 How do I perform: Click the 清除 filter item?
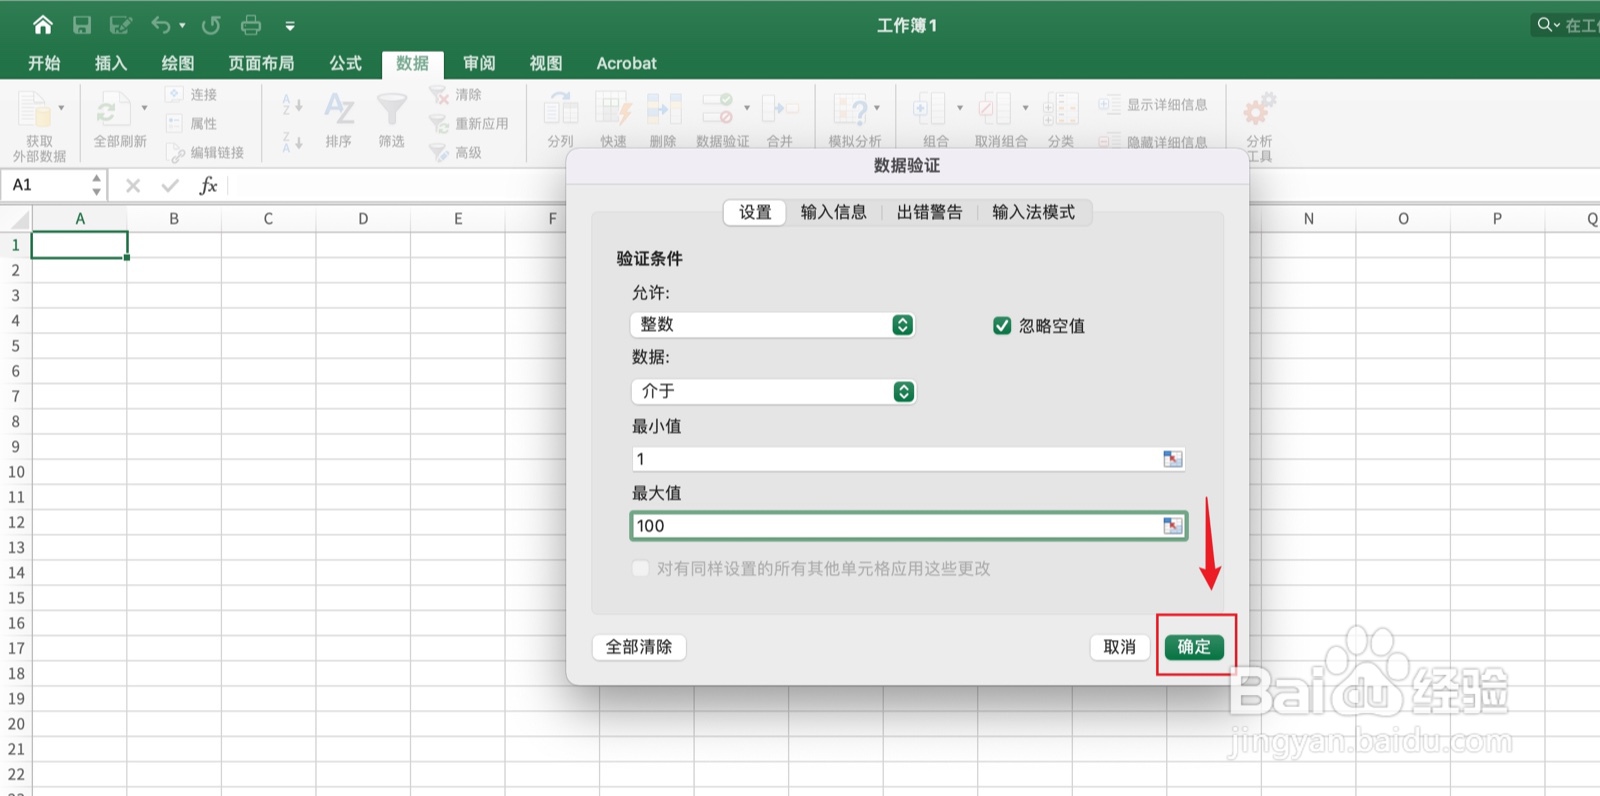click(x=456, y=94)
